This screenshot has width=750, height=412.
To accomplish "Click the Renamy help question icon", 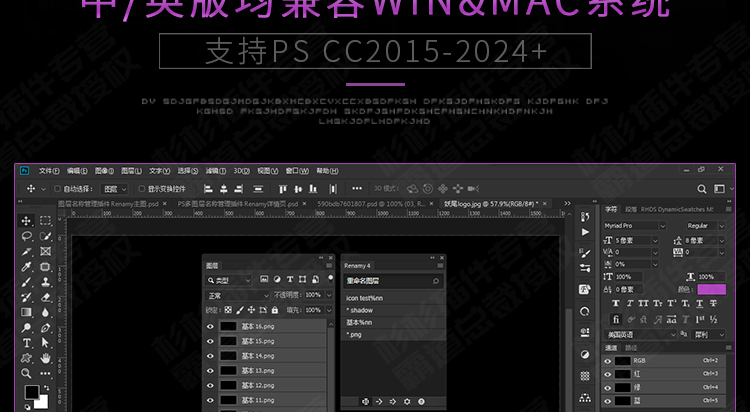I will point(421,401).
